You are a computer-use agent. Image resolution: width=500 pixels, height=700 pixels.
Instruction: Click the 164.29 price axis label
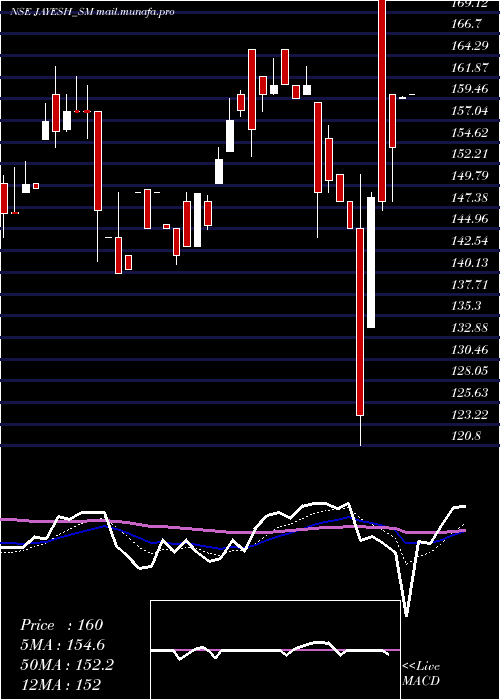tap(470, 46)
